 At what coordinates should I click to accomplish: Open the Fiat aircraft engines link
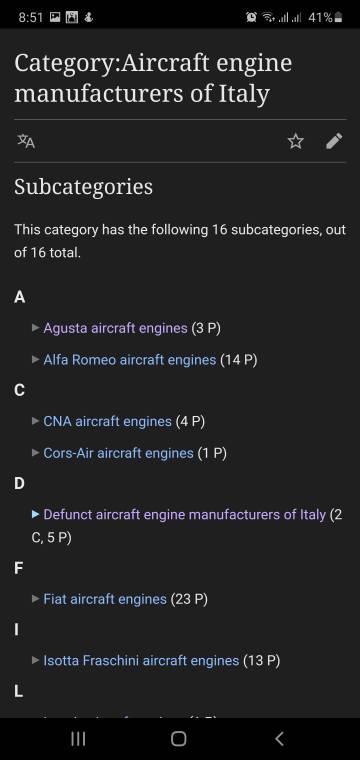[105, 599]
